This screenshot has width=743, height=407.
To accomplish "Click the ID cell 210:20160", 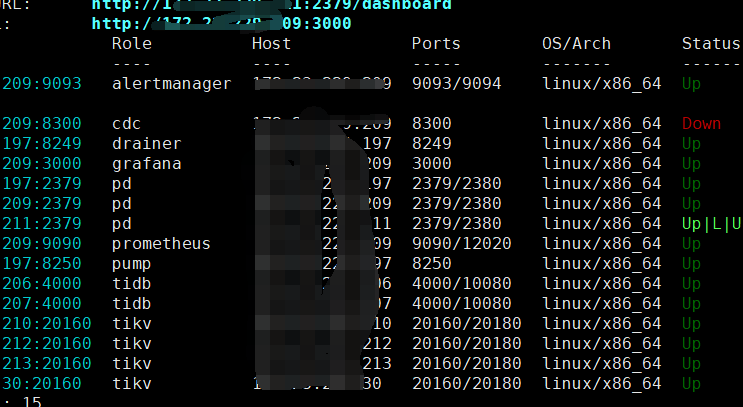I will (x=46, y=324).
